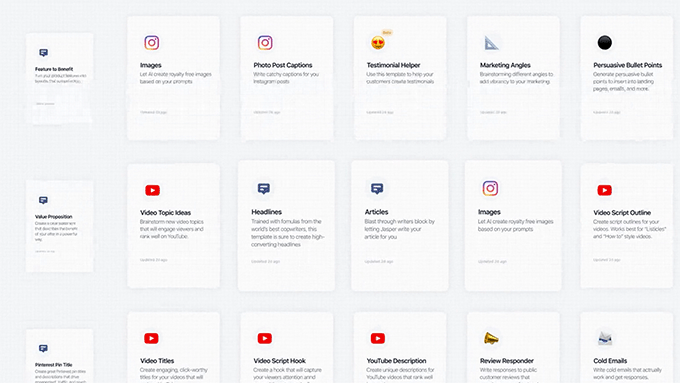Click the Headlines chat bubble icon
This screenshot has height=383, width=680.
coord(264,189)
